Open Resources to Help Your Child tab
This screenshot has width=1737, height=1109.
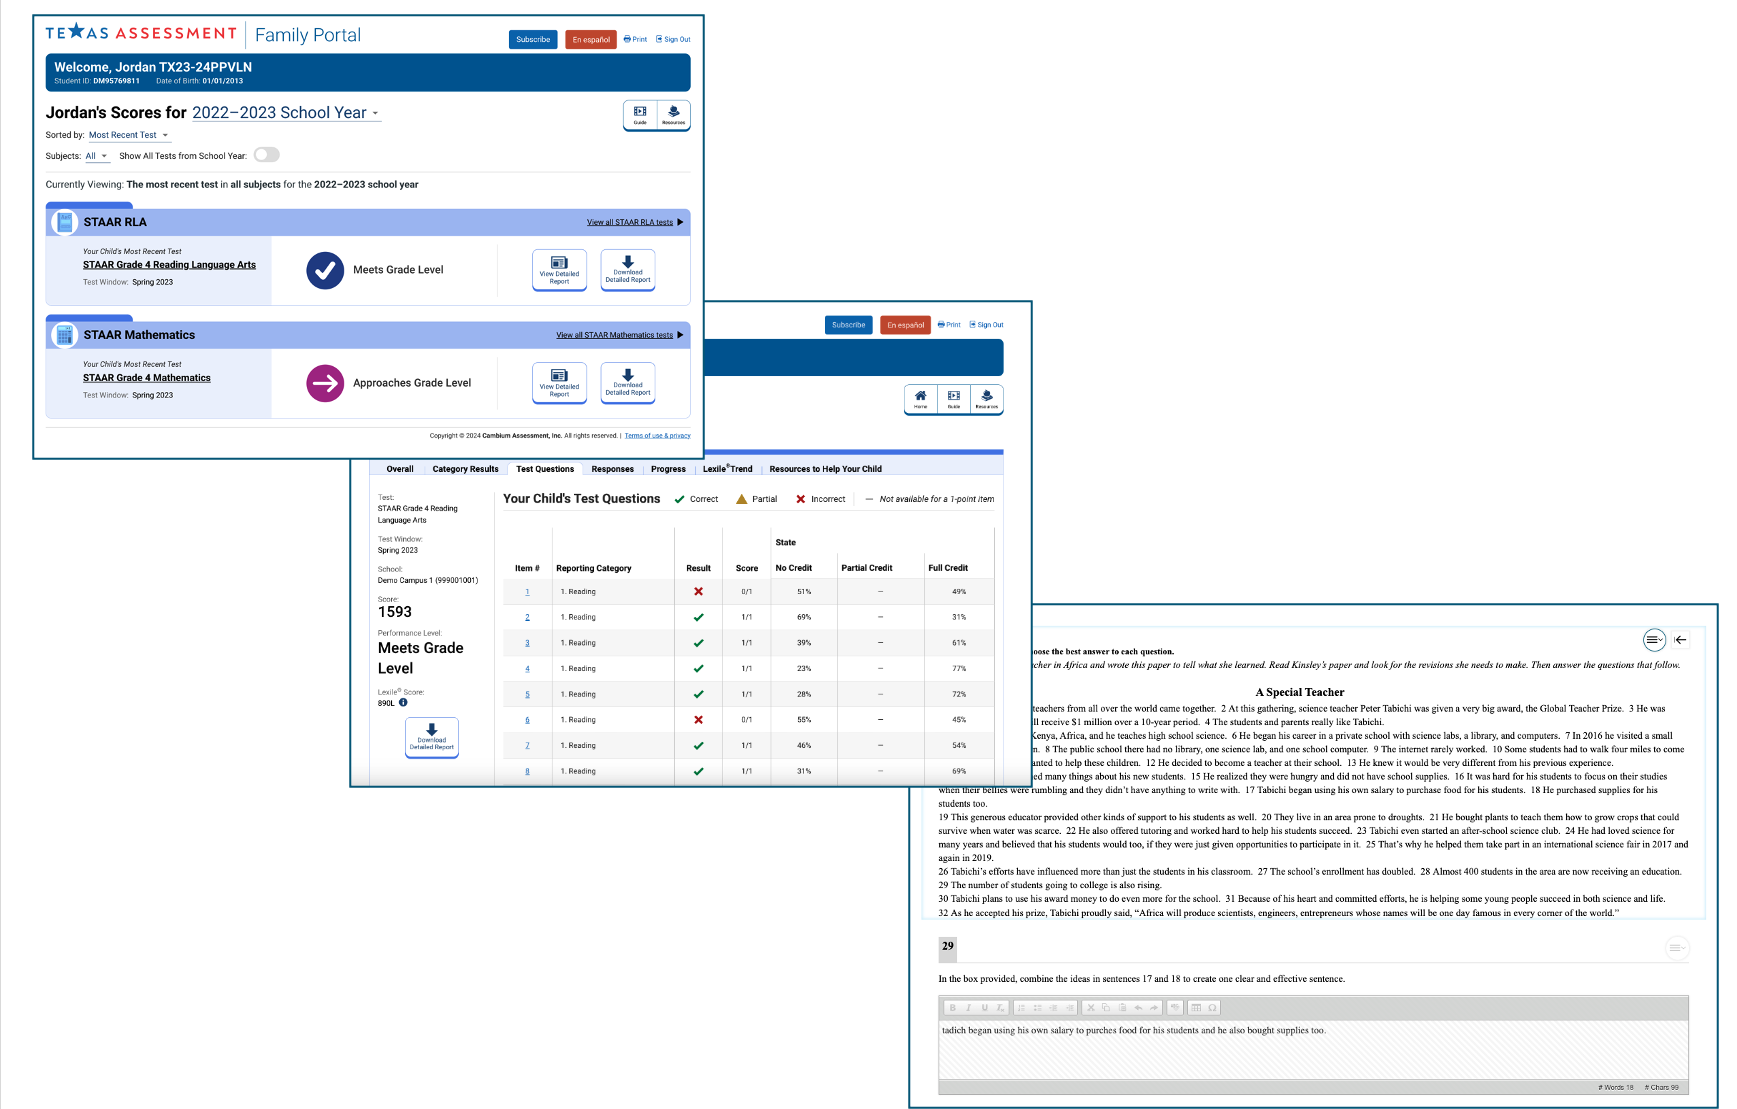[x=825, y=469]
